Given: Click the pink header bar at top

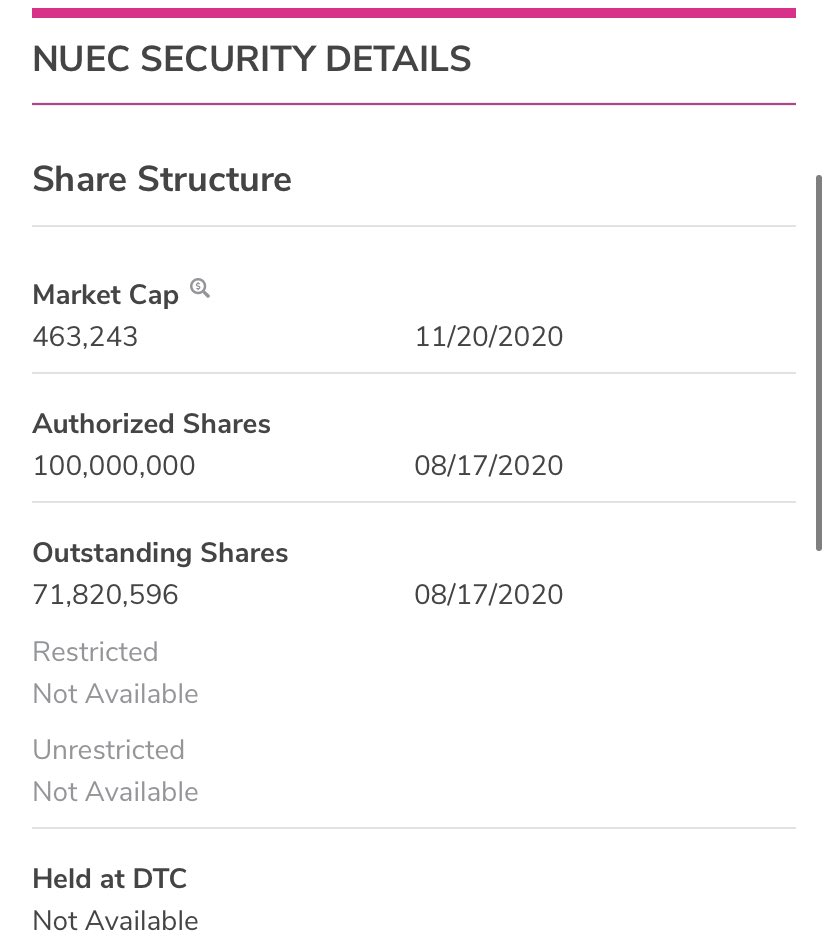Looking at the screenshot, I should pyautogui.click(x=414, y=13).
